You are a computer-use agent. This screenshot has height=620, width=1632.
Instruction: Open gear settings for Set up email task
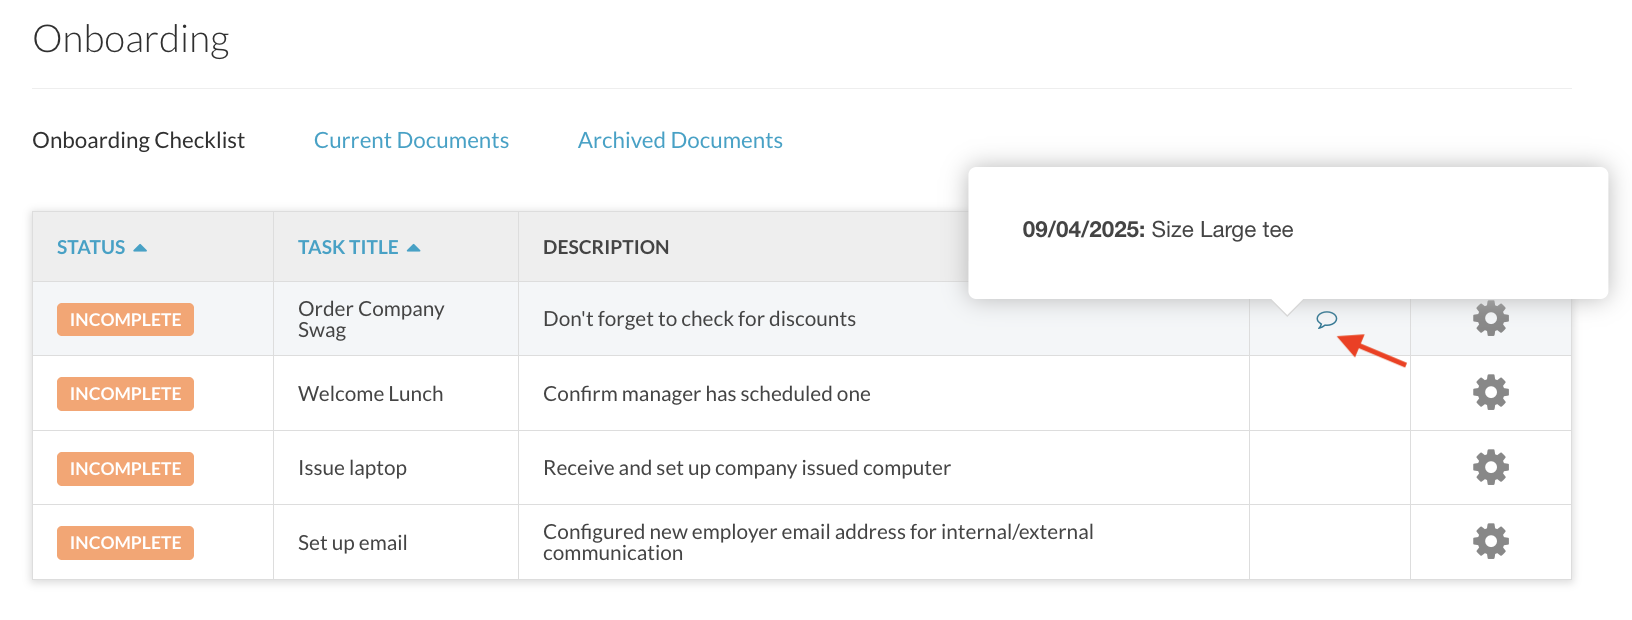click(1490, 541)
